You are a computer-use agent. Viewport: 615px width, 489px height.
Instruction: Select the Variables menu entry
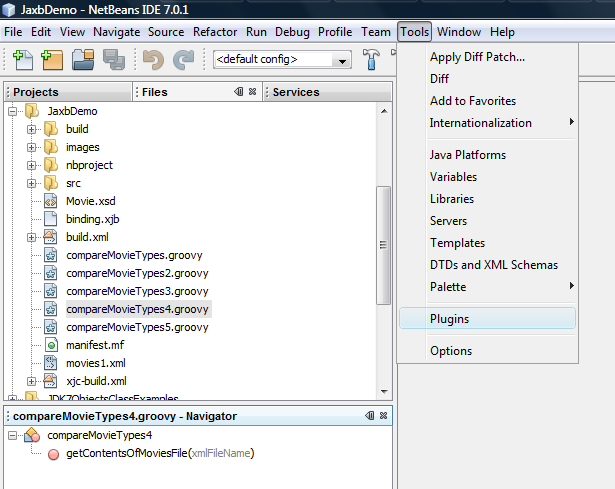tap(488, 177)
